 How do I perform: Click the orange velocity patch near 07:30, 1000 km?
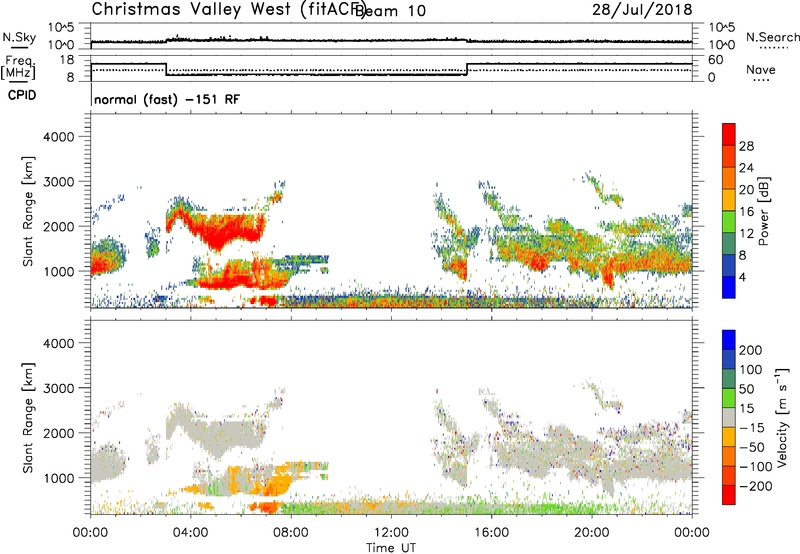click(277, 482)
